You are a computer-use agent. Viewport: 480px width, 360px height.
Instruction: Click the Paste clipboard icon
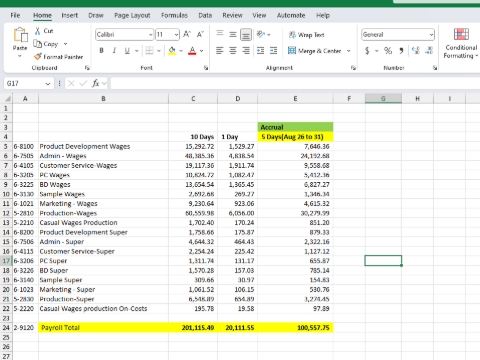[x=20, y=35]
